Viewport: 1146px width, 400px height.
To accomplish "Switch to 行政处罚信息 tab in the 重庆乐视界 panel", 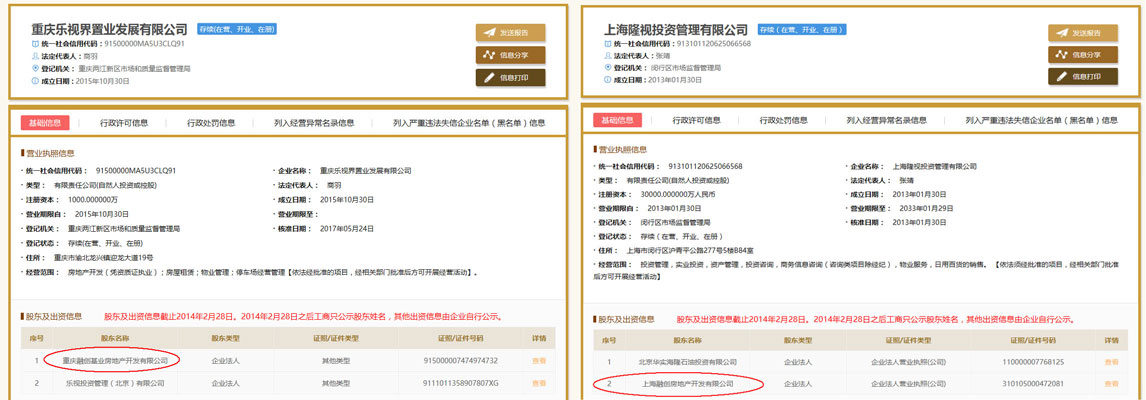I will (211, 123).
